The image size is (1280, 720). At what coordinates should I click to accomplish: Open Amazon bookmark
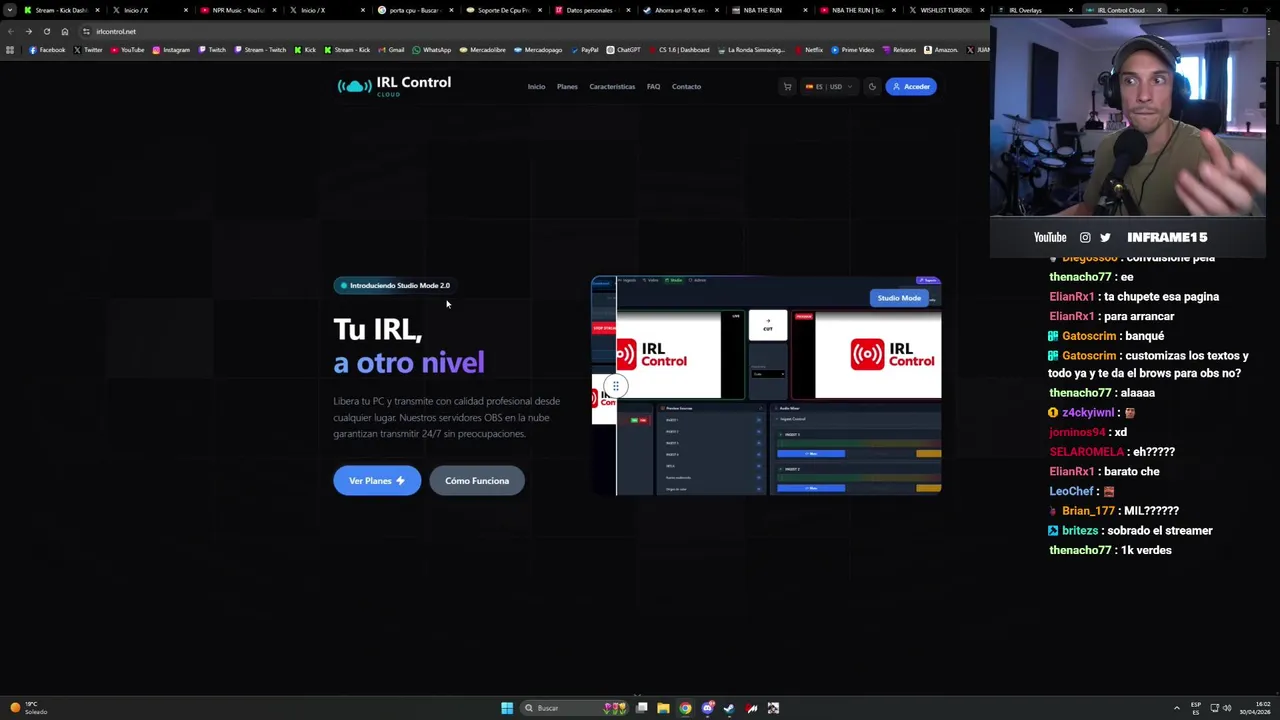pyautogui.click(x=940, y=50)
